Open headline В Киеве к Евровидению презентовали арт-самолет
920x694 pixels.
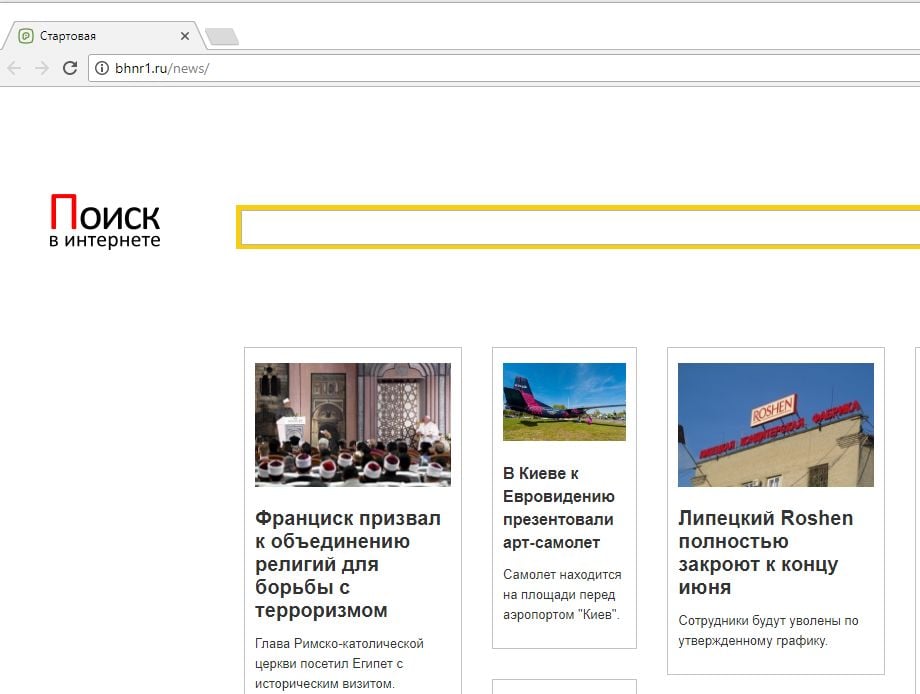559,507
